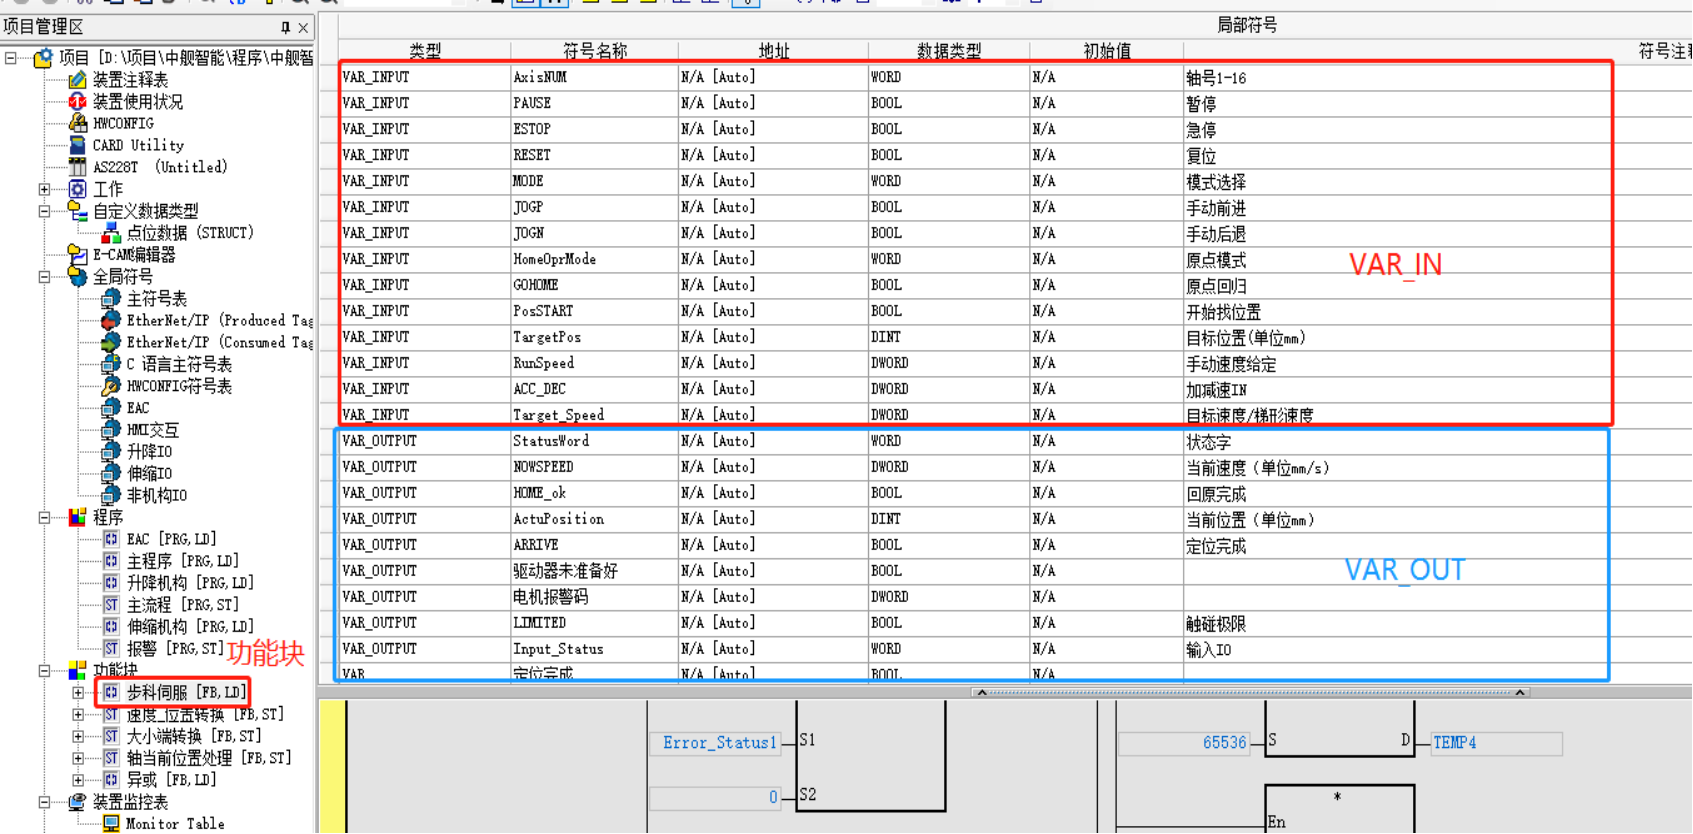Select the ESTOP symbol name cell
The height and width of the screenshot is (834, 1693).
pyautogui.click(x=595, y=129)
